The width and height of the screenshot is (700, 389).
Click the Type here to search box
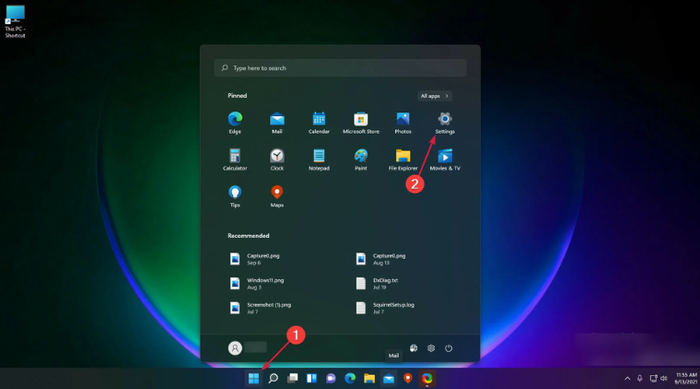[340, 68]
